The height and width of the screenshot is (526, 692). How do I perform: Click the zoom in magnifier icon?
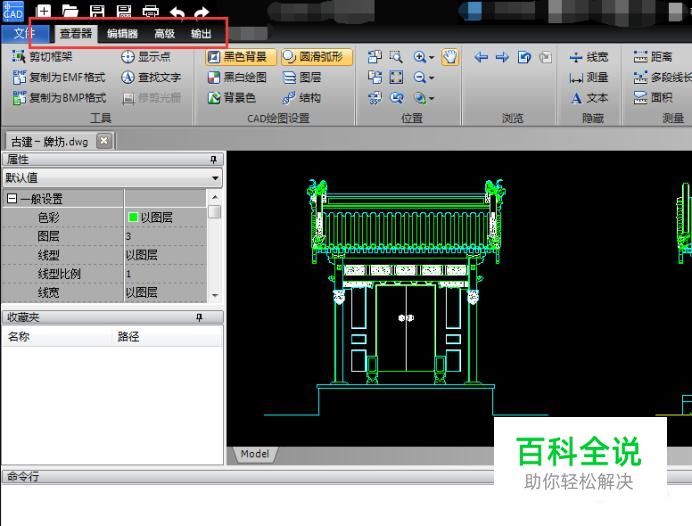click(x=419, y=56)
